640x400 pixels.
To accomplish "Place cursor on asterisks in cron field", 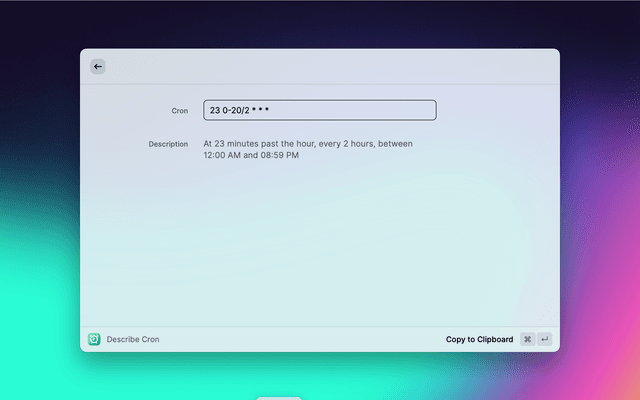I will pyautogui.click(x=261, y=110).
